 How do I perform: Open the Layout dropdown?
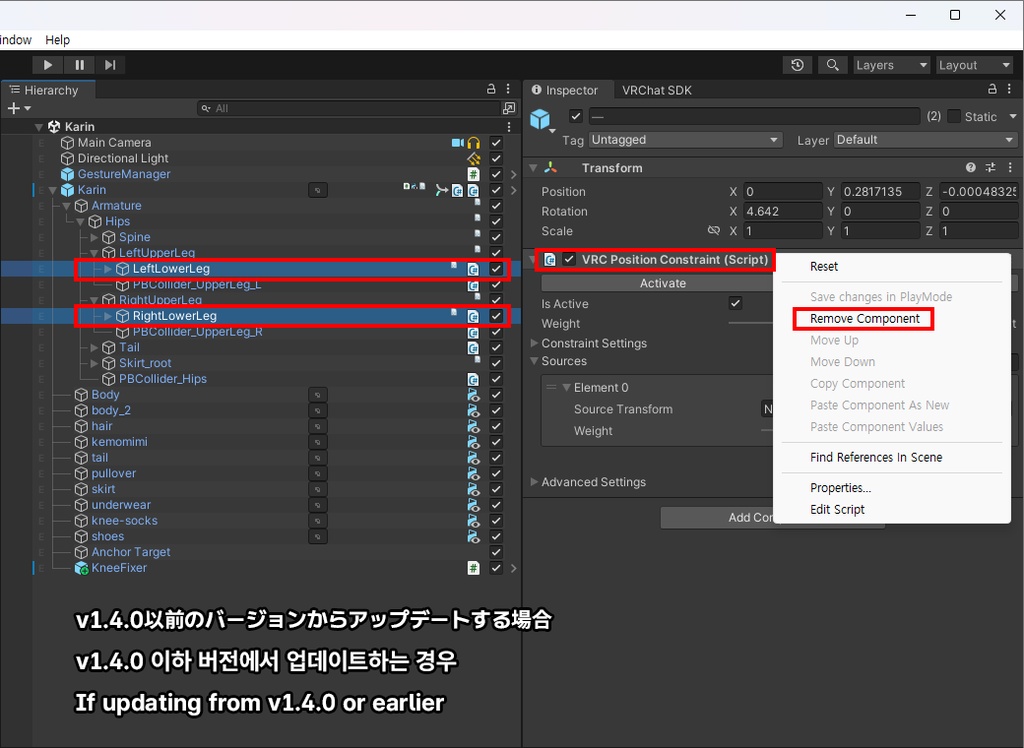974,65
